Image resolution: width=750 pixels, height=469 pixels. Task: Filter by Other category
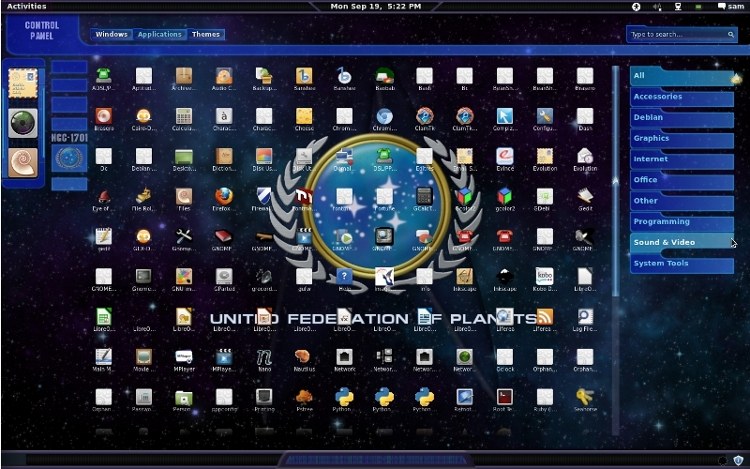tap(682, 201)
